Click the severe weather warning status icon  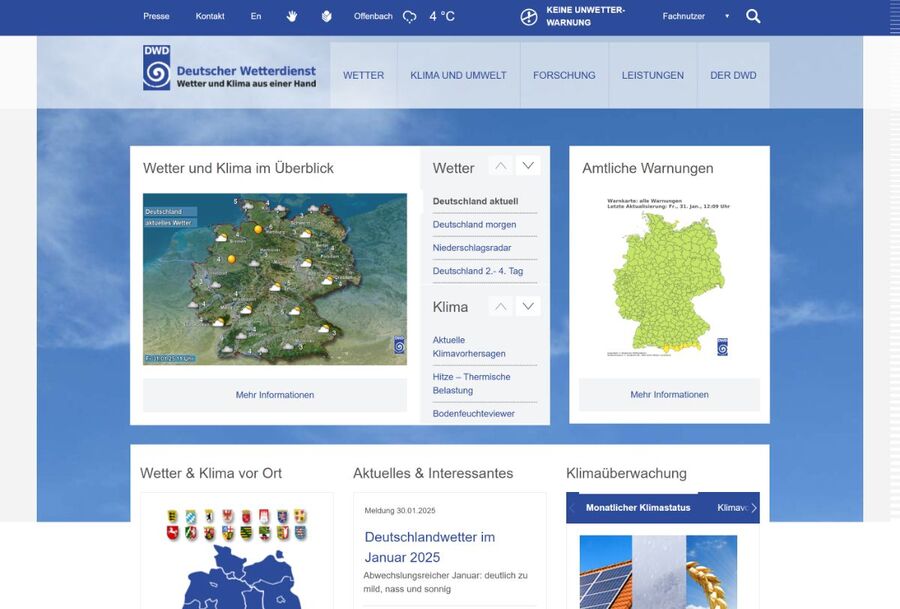tap(529, 16)
